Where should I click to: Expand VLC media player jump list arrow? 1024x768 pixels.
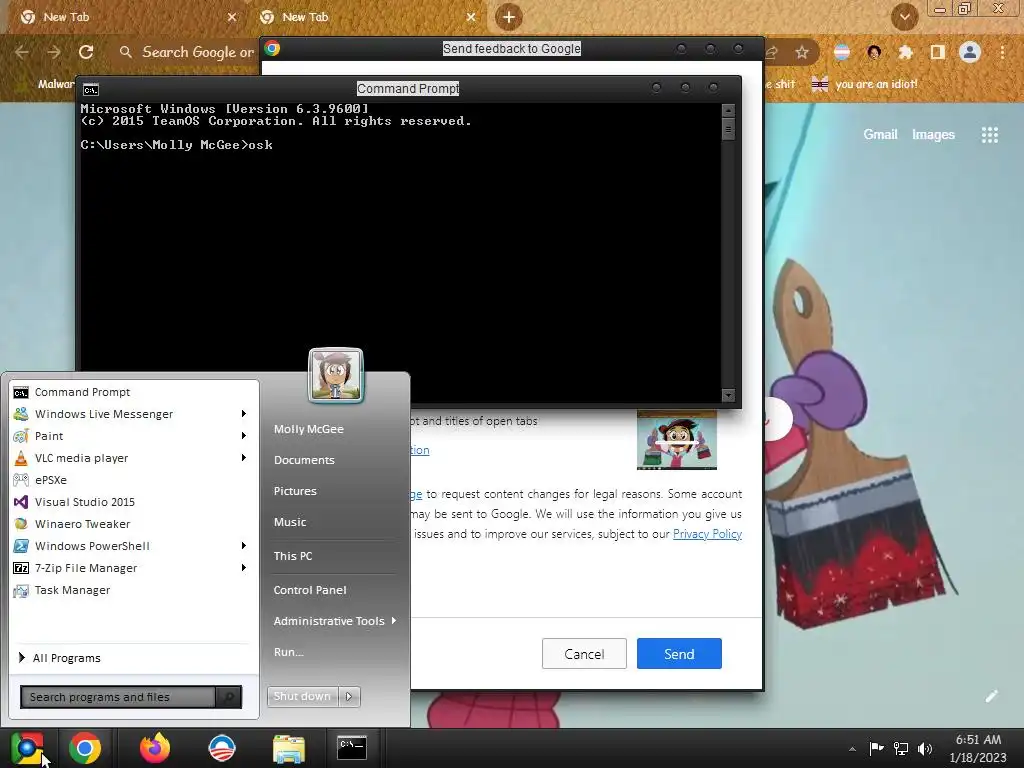click(x=244, y=458)
